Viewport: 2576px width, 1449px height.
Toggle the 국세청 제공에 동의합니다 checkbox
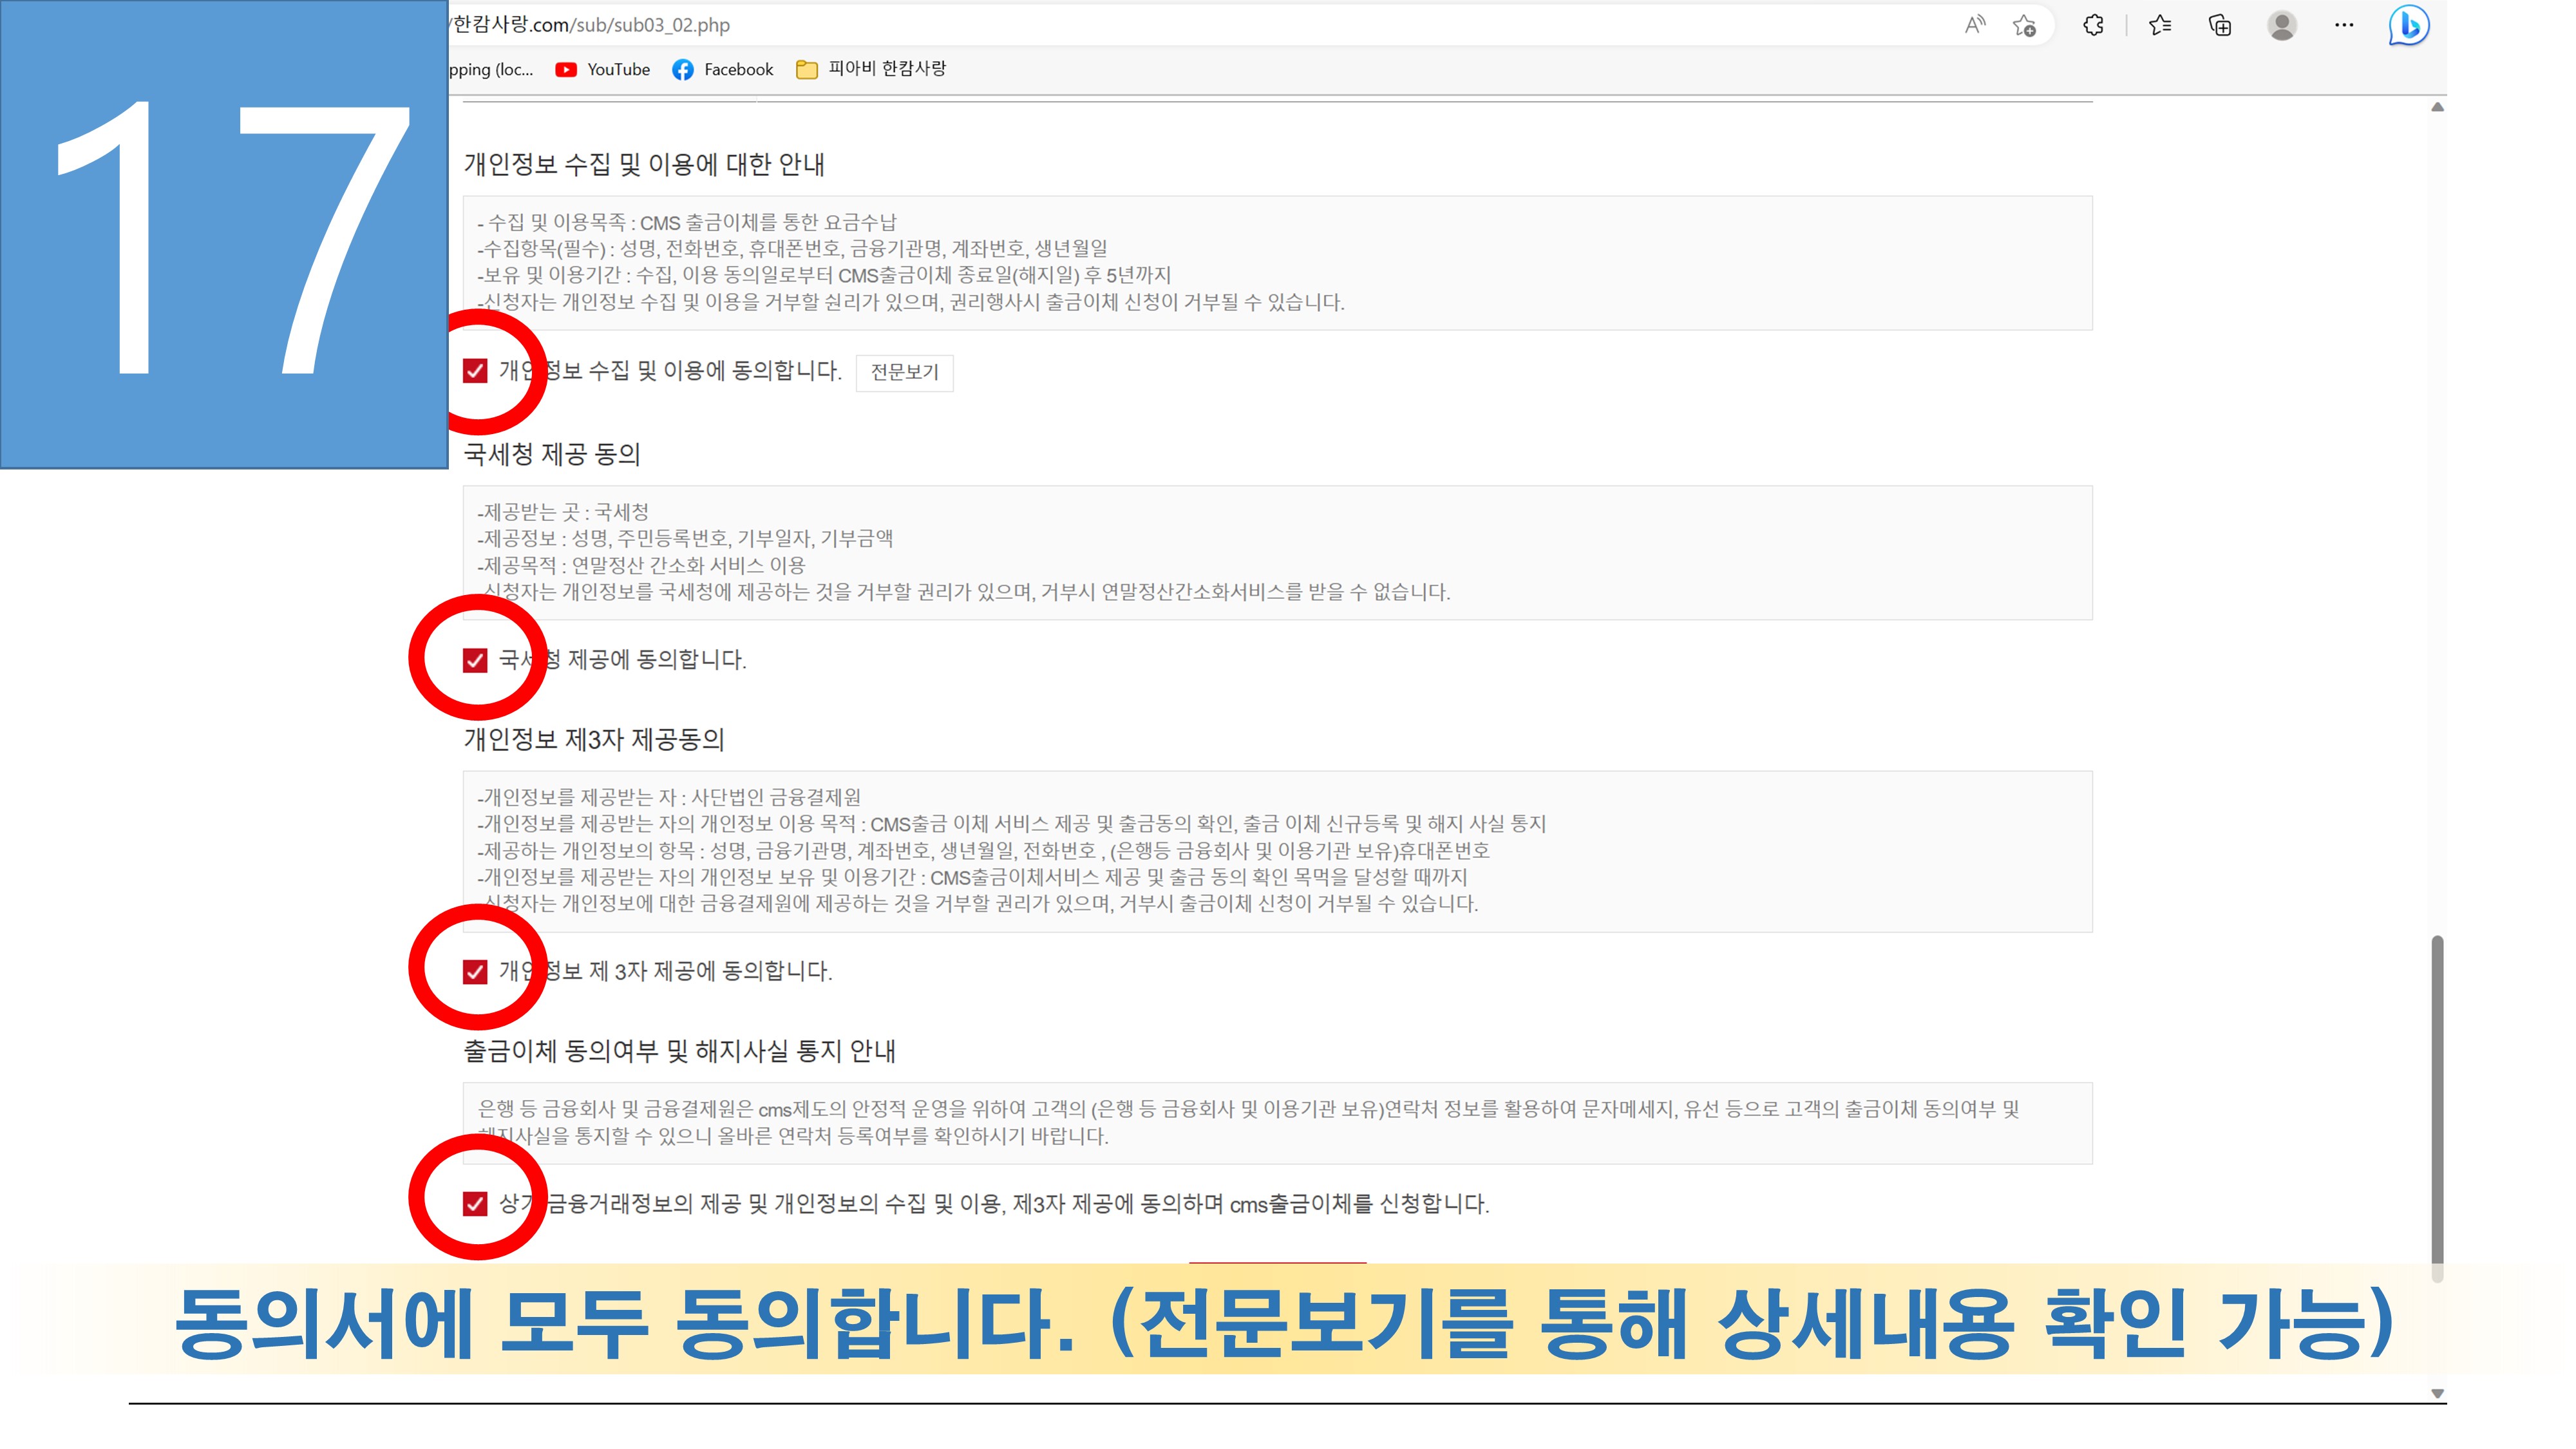tap(475, 660)
